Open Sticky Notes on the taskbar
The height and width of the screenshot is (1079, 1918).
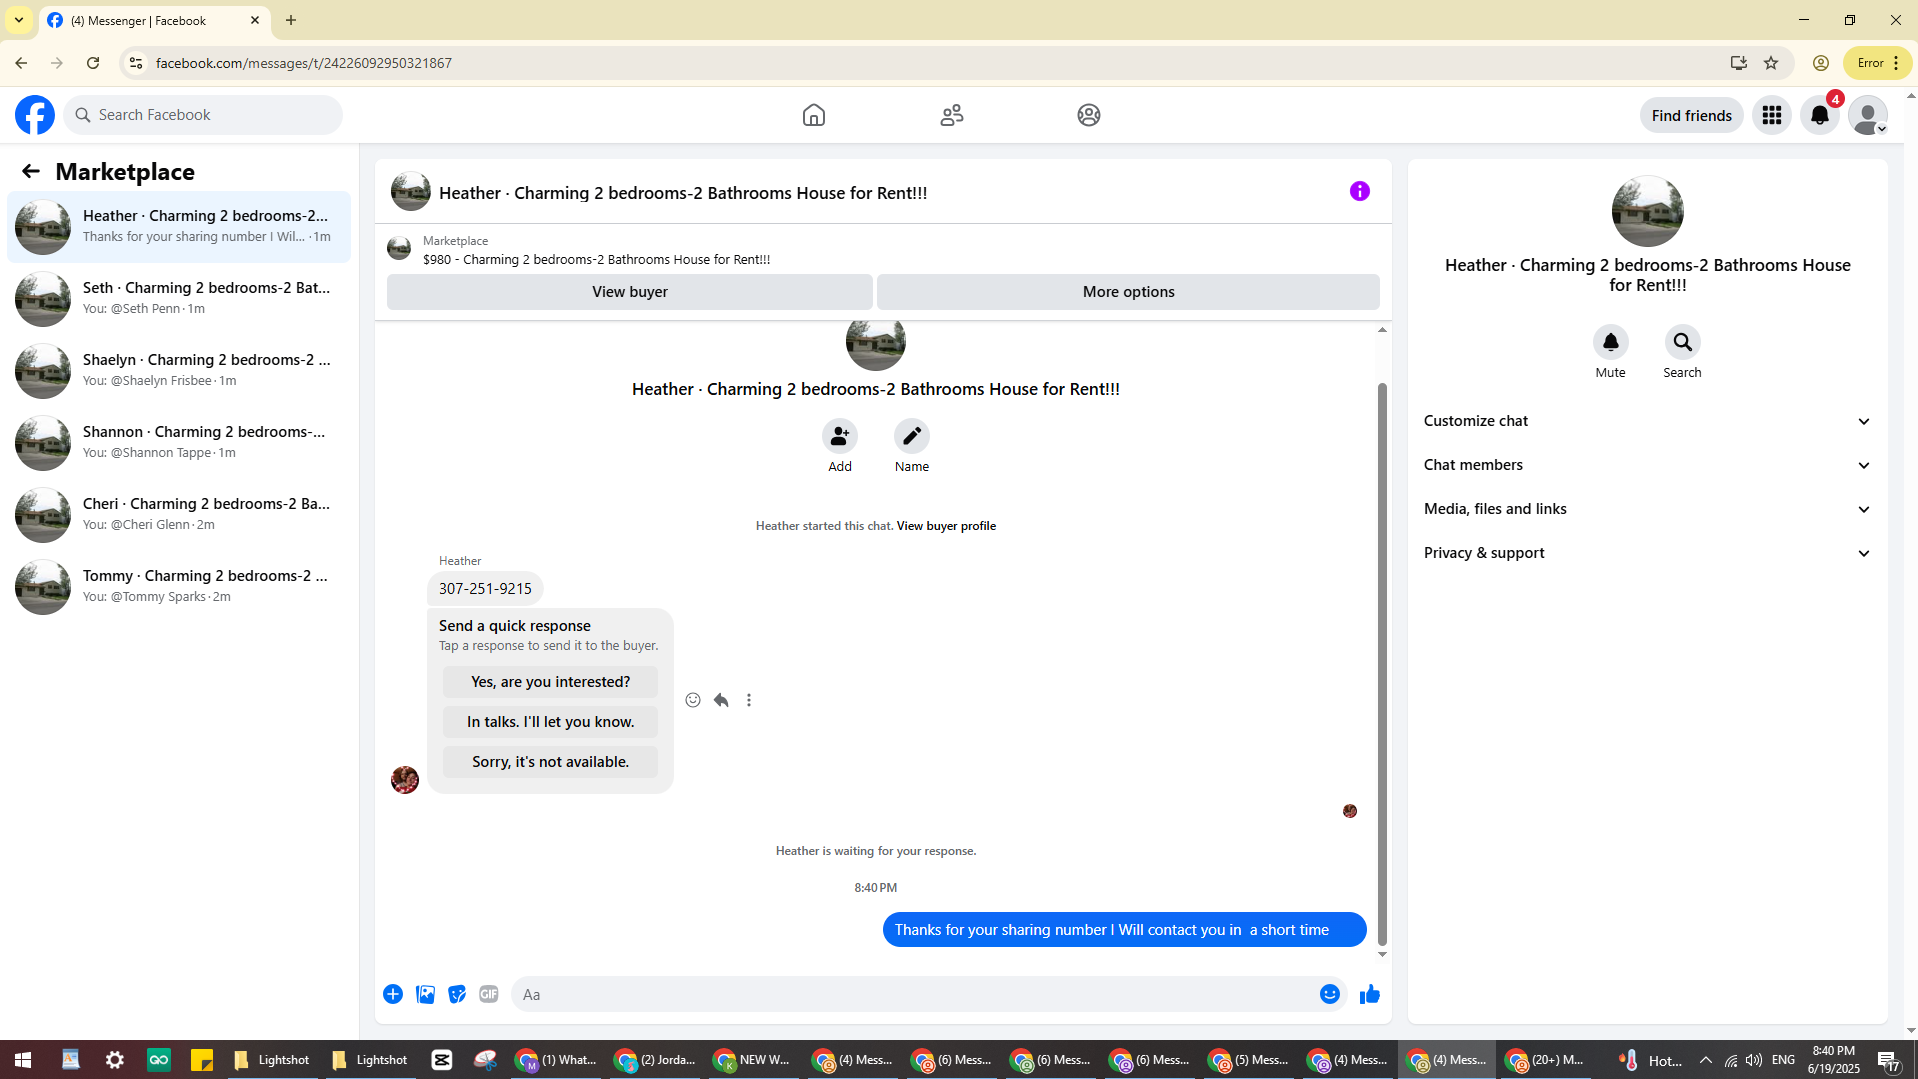tap(202, 1060)
